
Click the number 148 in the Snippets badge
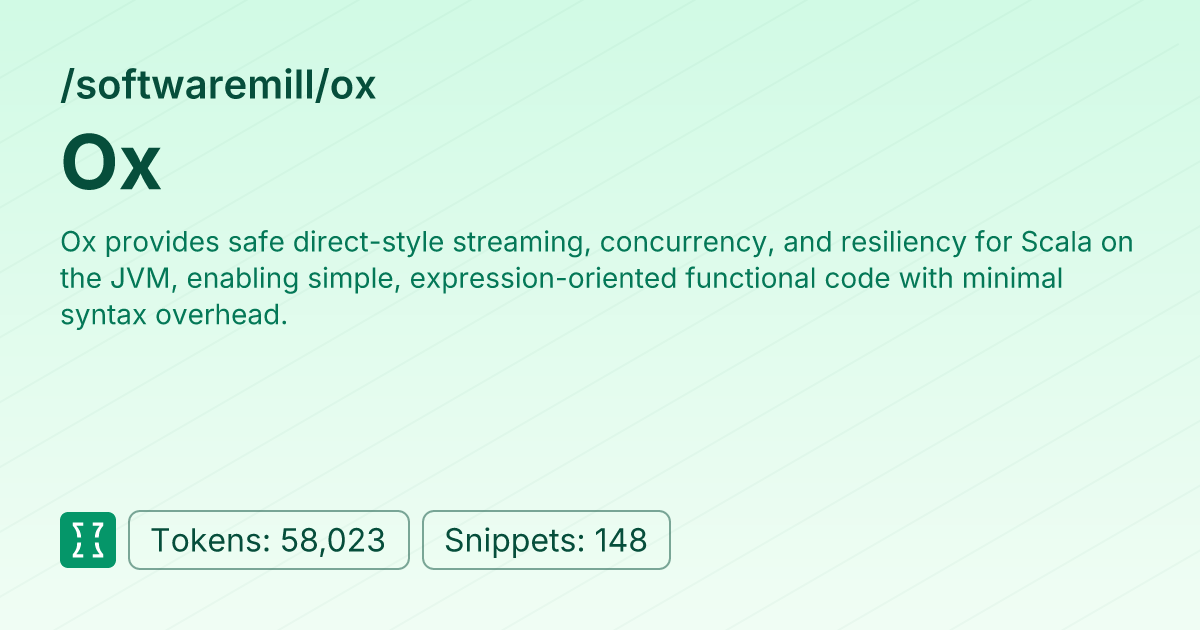pyautogui.click(x=621, y=540)
